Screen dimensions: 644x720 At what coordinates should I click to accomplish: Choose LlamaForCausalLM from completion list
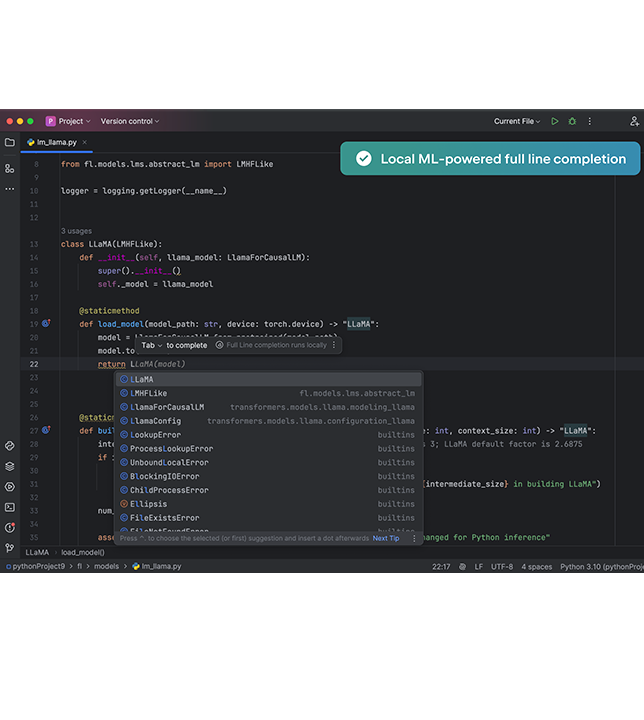(x=167, y=407)
